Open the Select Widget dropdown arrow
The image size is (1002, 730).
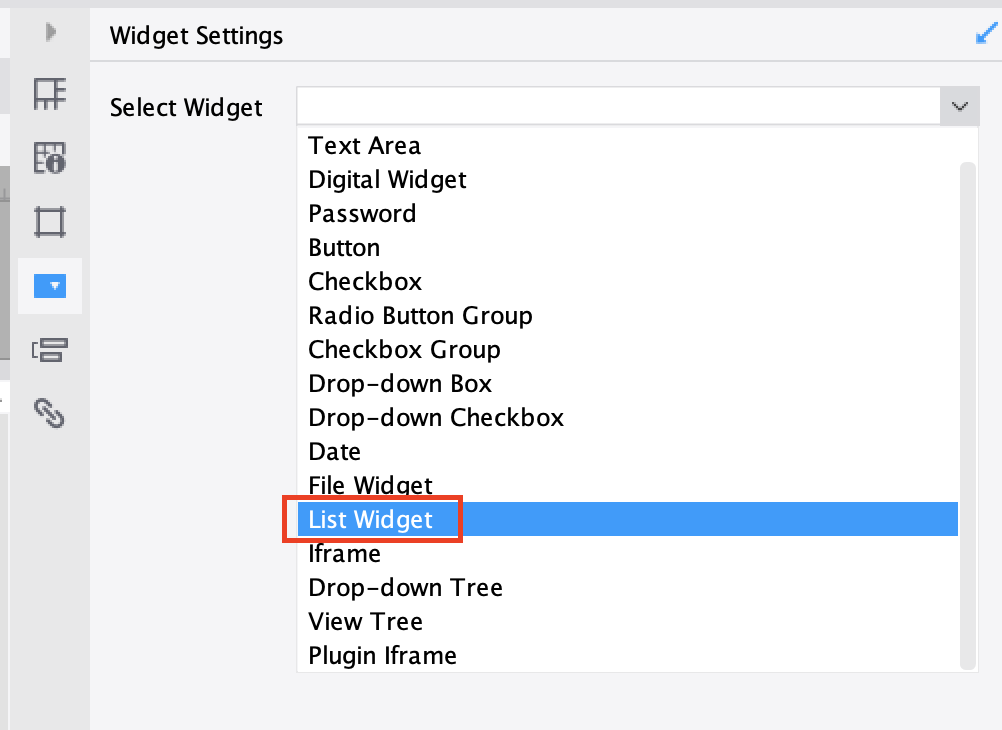click(959, 106)
